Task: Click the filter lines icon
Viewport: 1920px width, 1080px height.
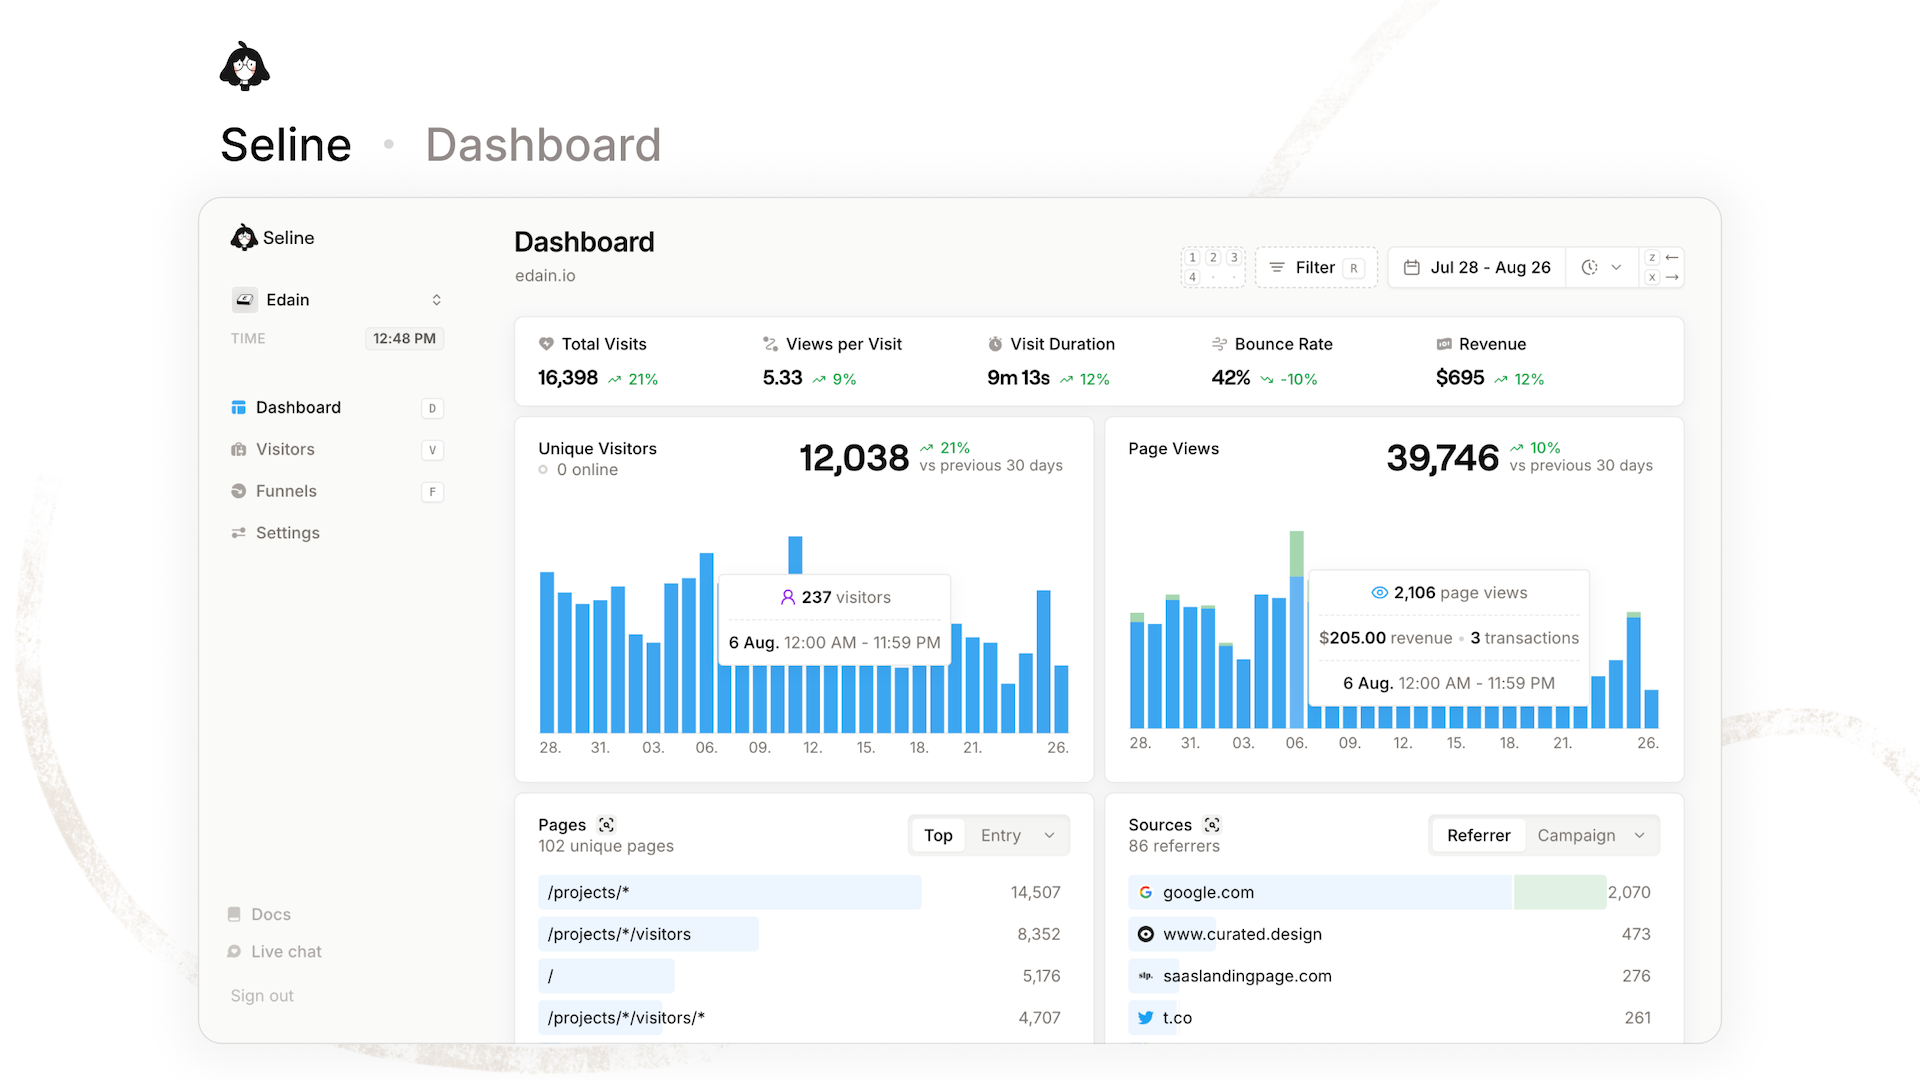Action: coord(1277,268)
